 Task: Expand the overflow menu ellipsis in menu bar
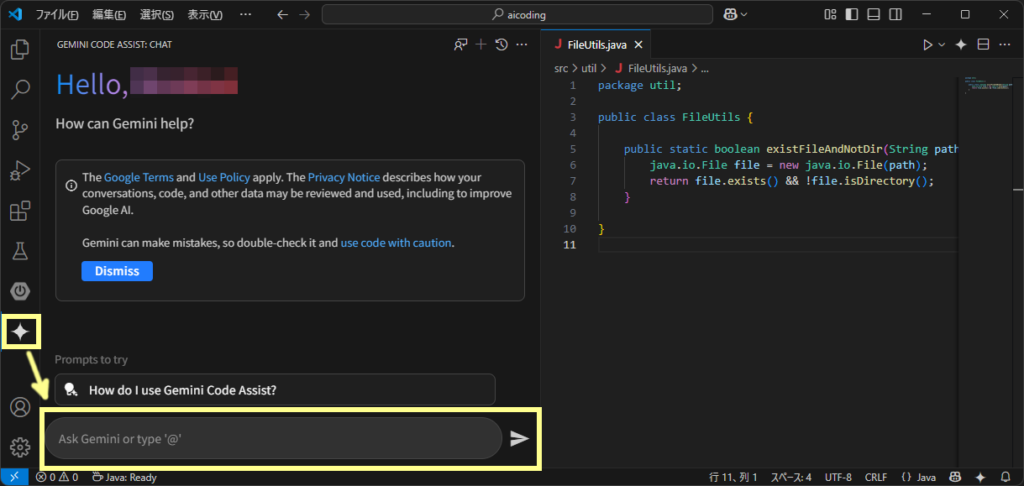(245, 14)
